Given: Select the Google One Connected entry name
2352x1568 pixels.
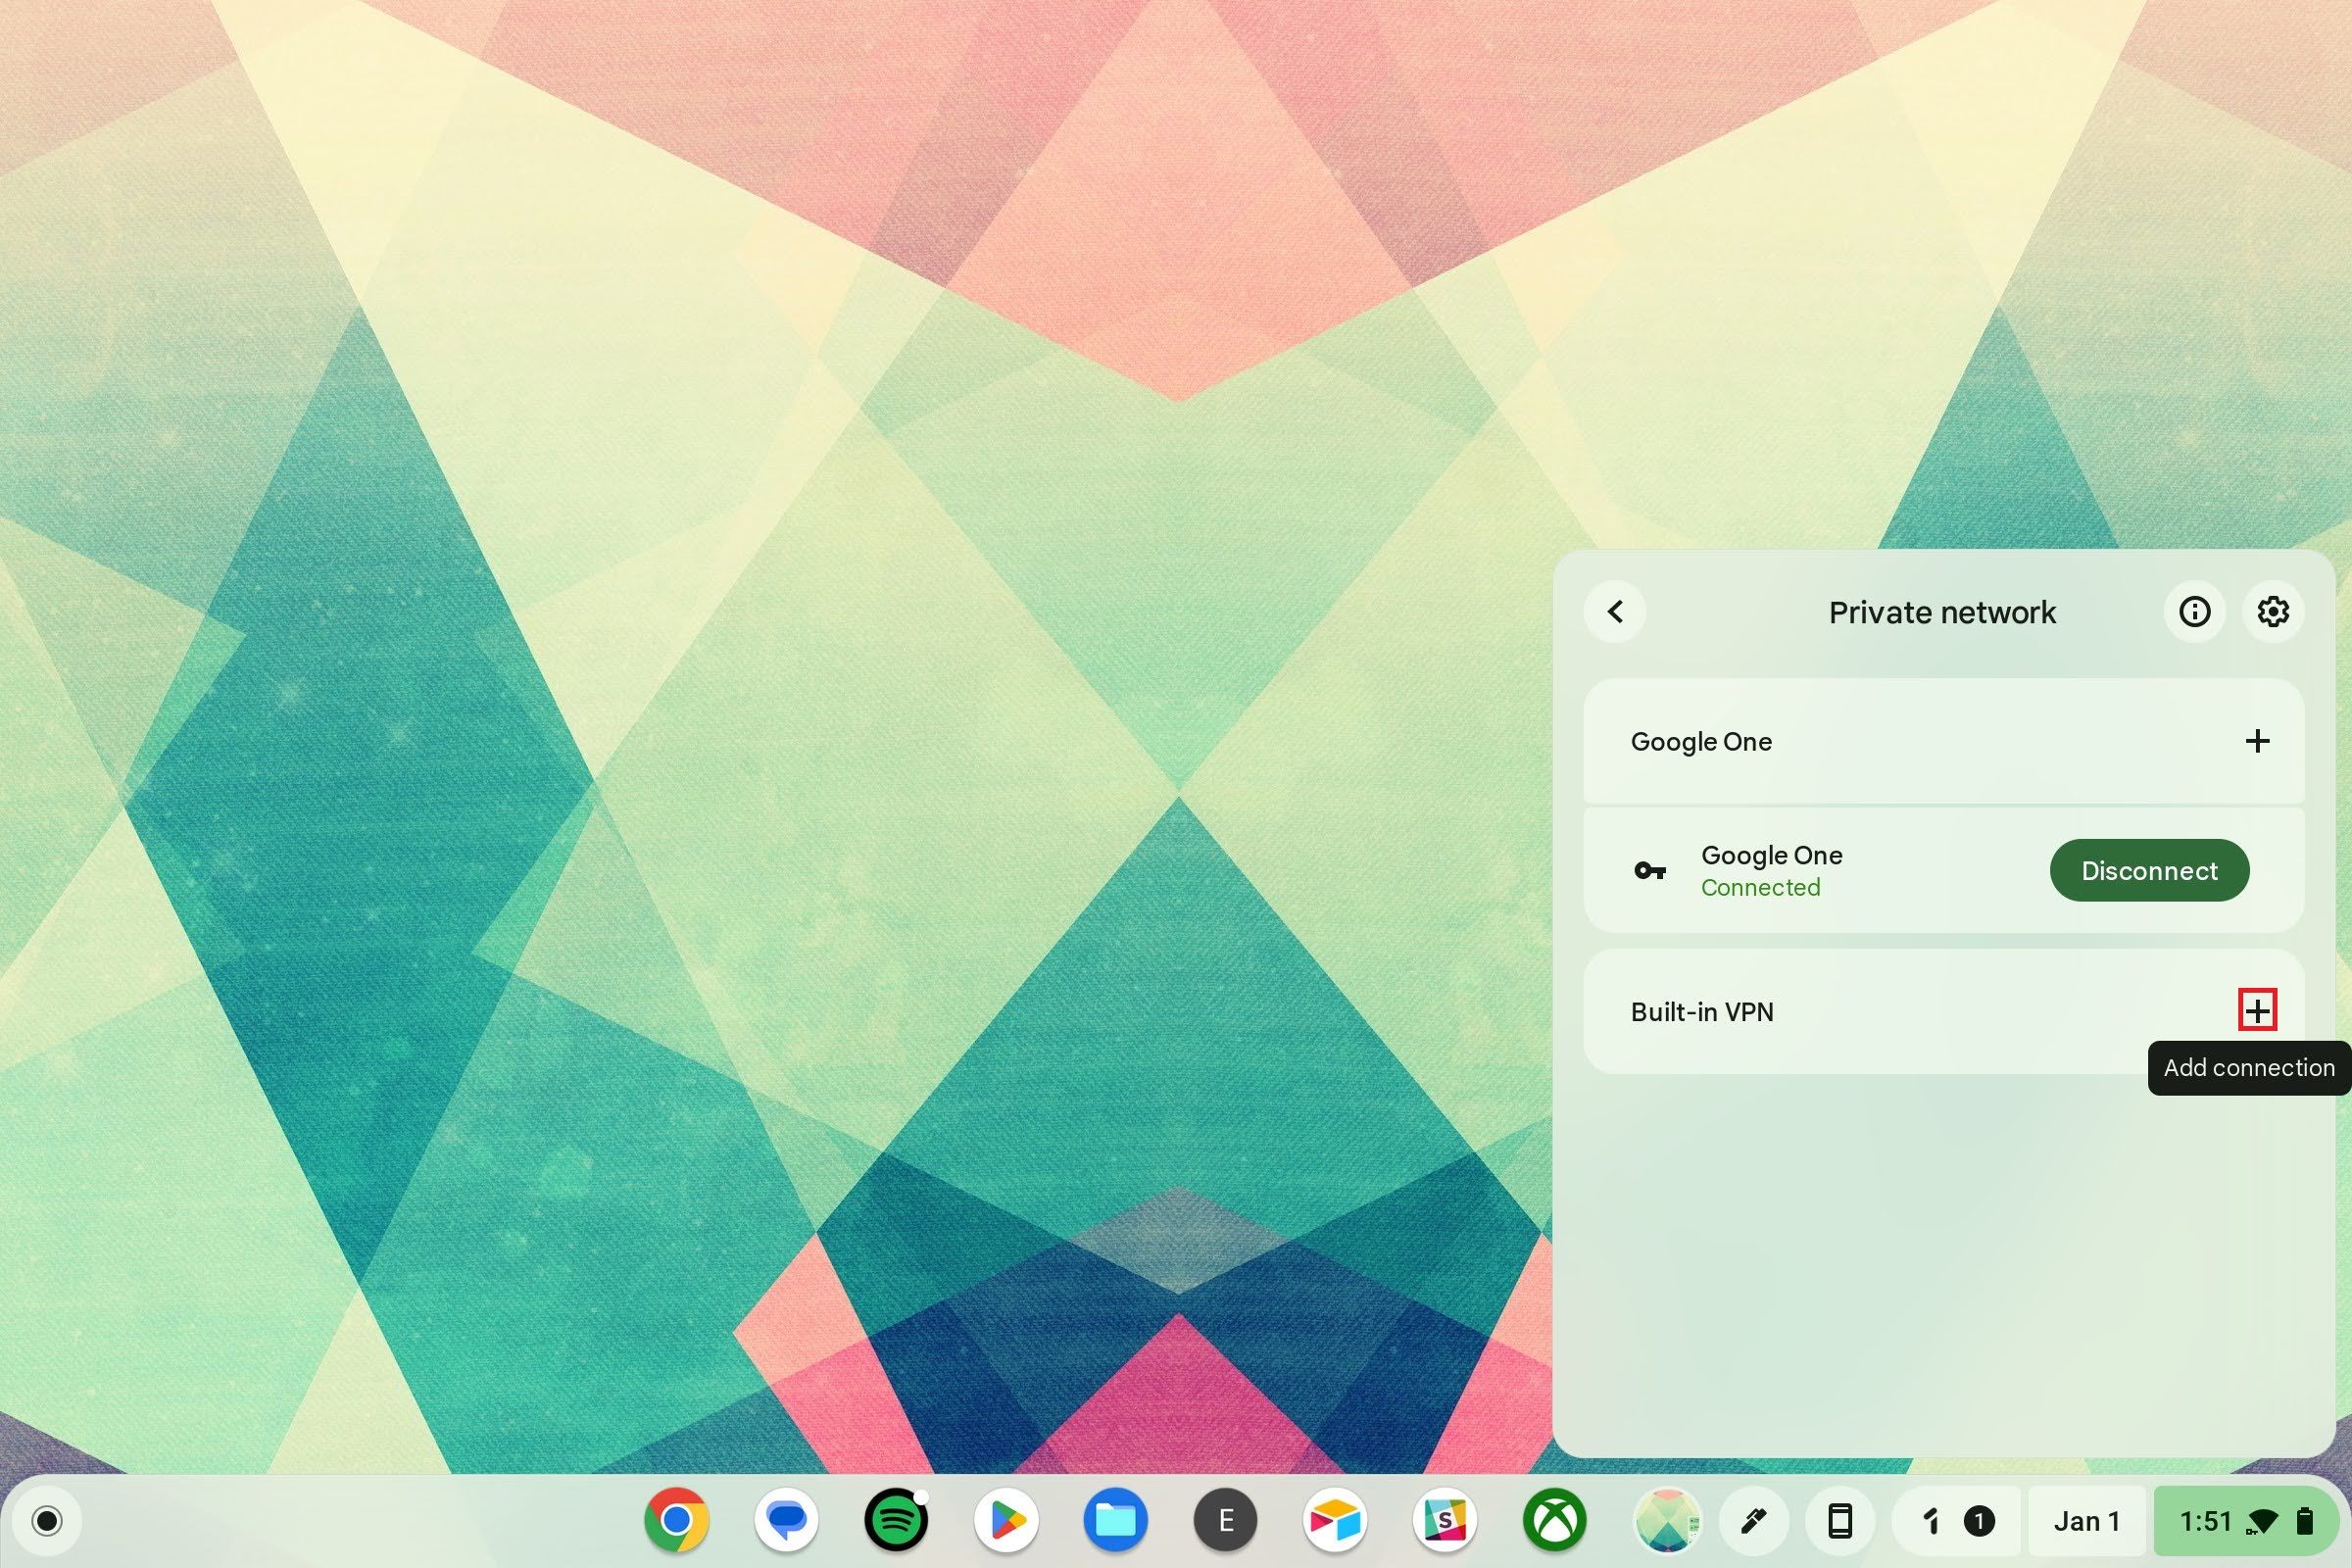Looking at the screenshot, I should (1772, 856).
